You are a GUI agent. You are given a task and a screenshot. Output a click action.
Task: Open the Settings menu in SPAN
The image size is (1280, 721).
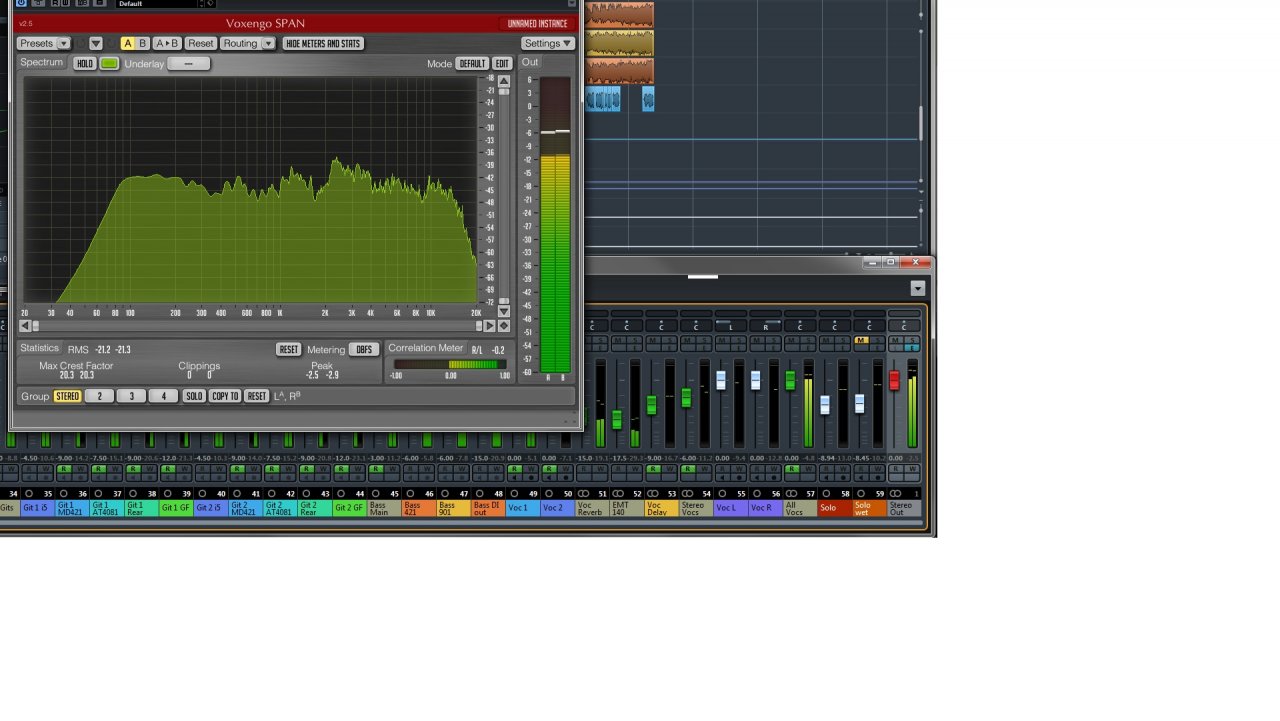tap(548, 44)
